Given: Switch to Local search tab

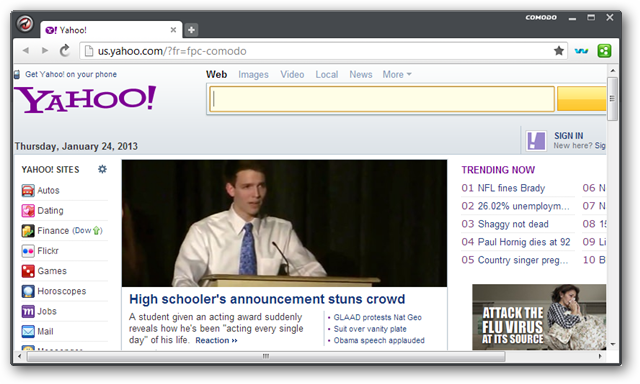Looking at the screenshot, I should (327, 74).
